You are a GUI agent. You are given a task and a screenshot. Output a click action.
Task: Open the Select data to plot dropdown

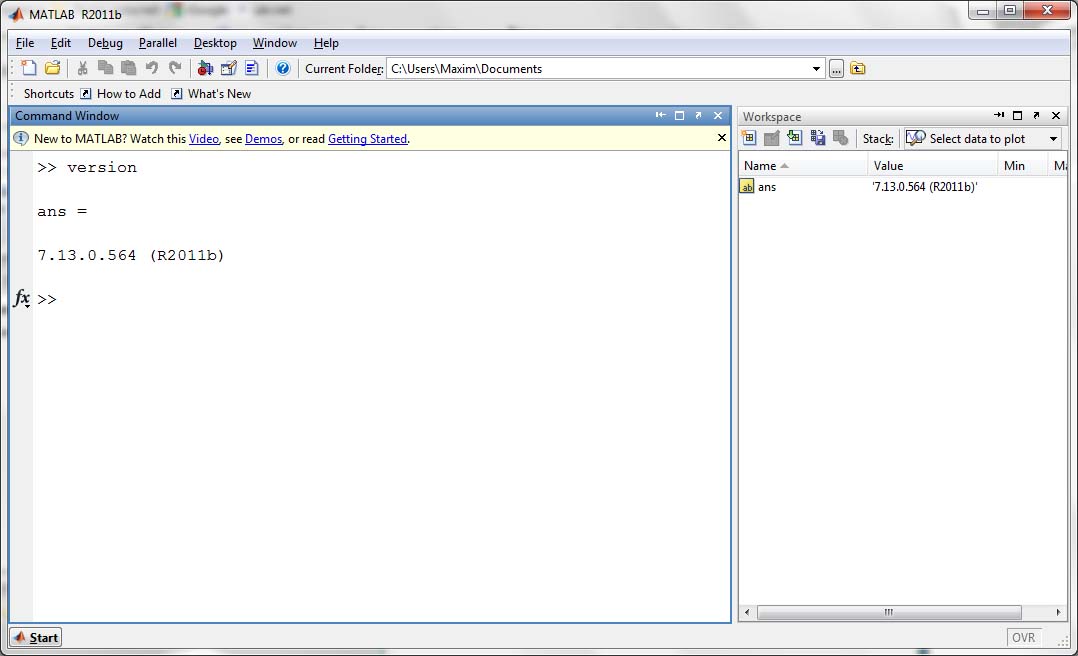[x=1053, y=139]
